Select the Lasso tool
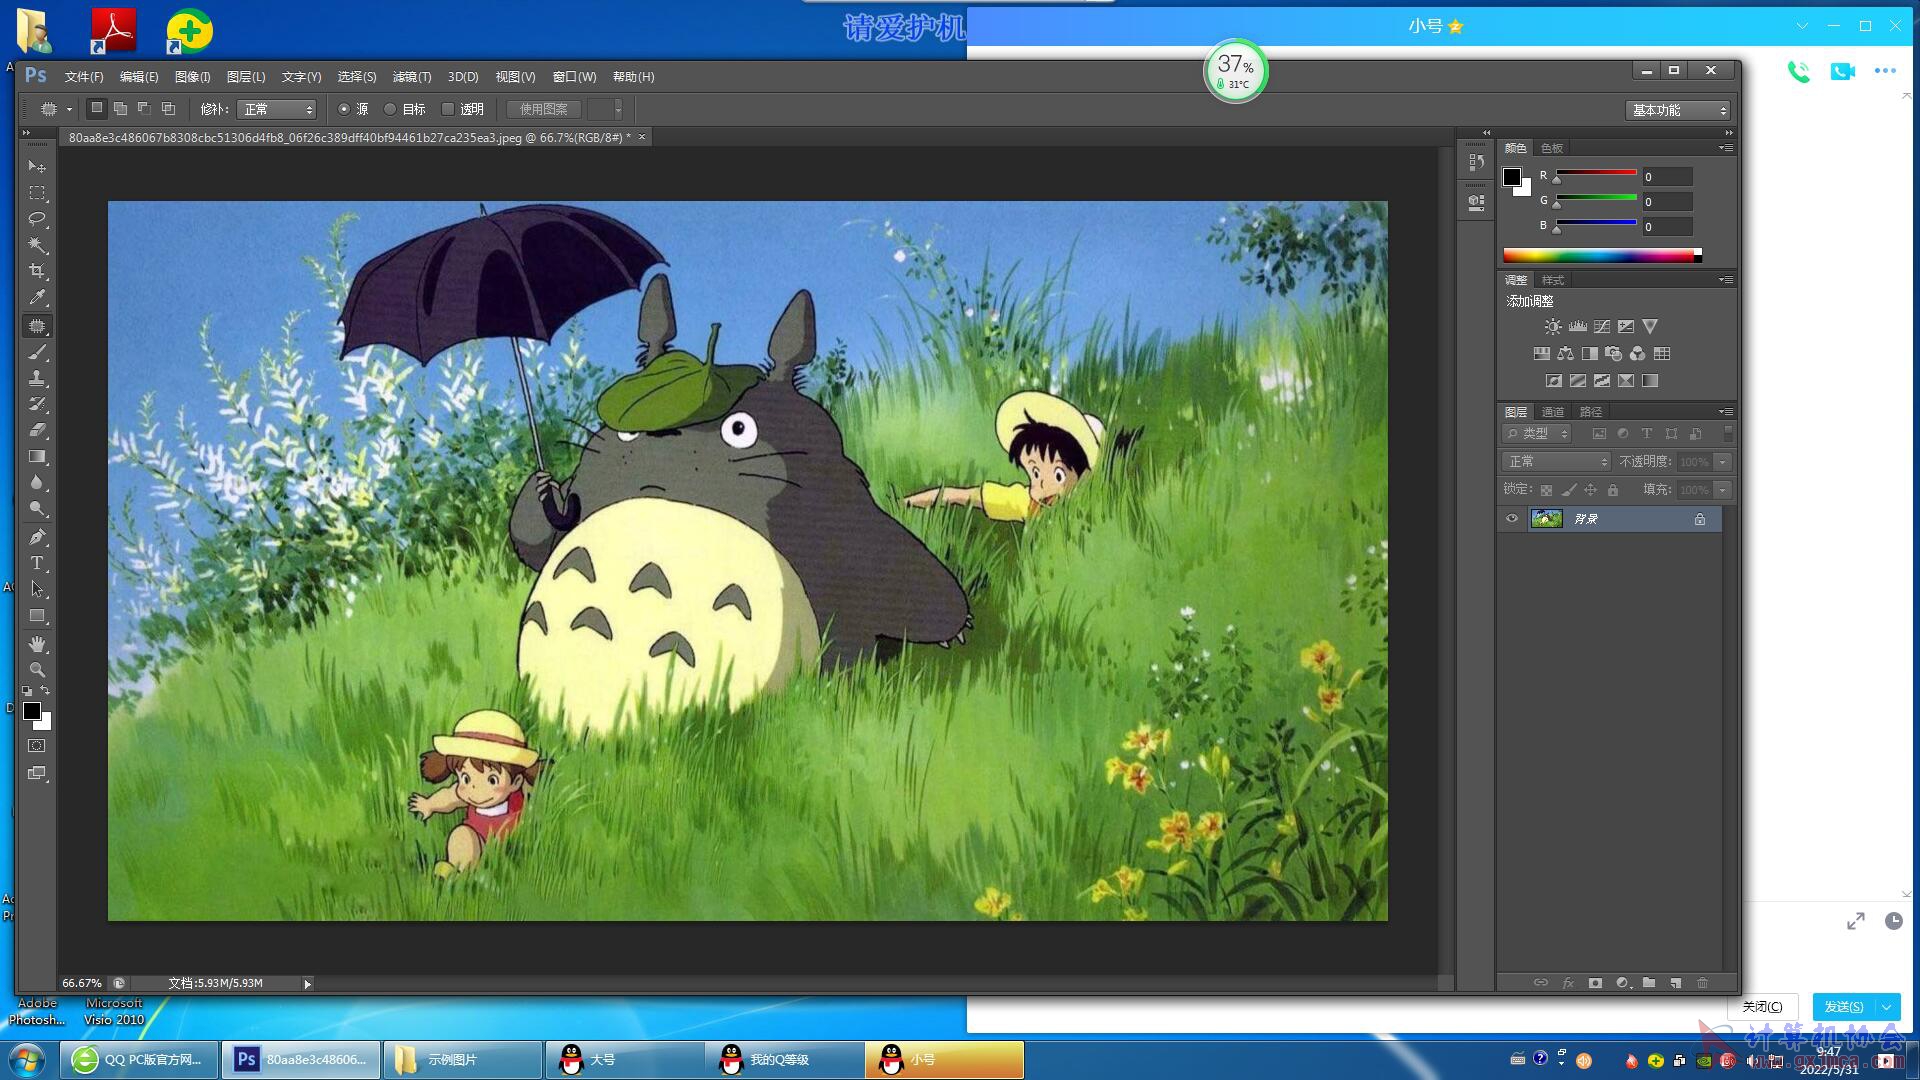This screenshot has width=1920, height=1080. [37, 218]
